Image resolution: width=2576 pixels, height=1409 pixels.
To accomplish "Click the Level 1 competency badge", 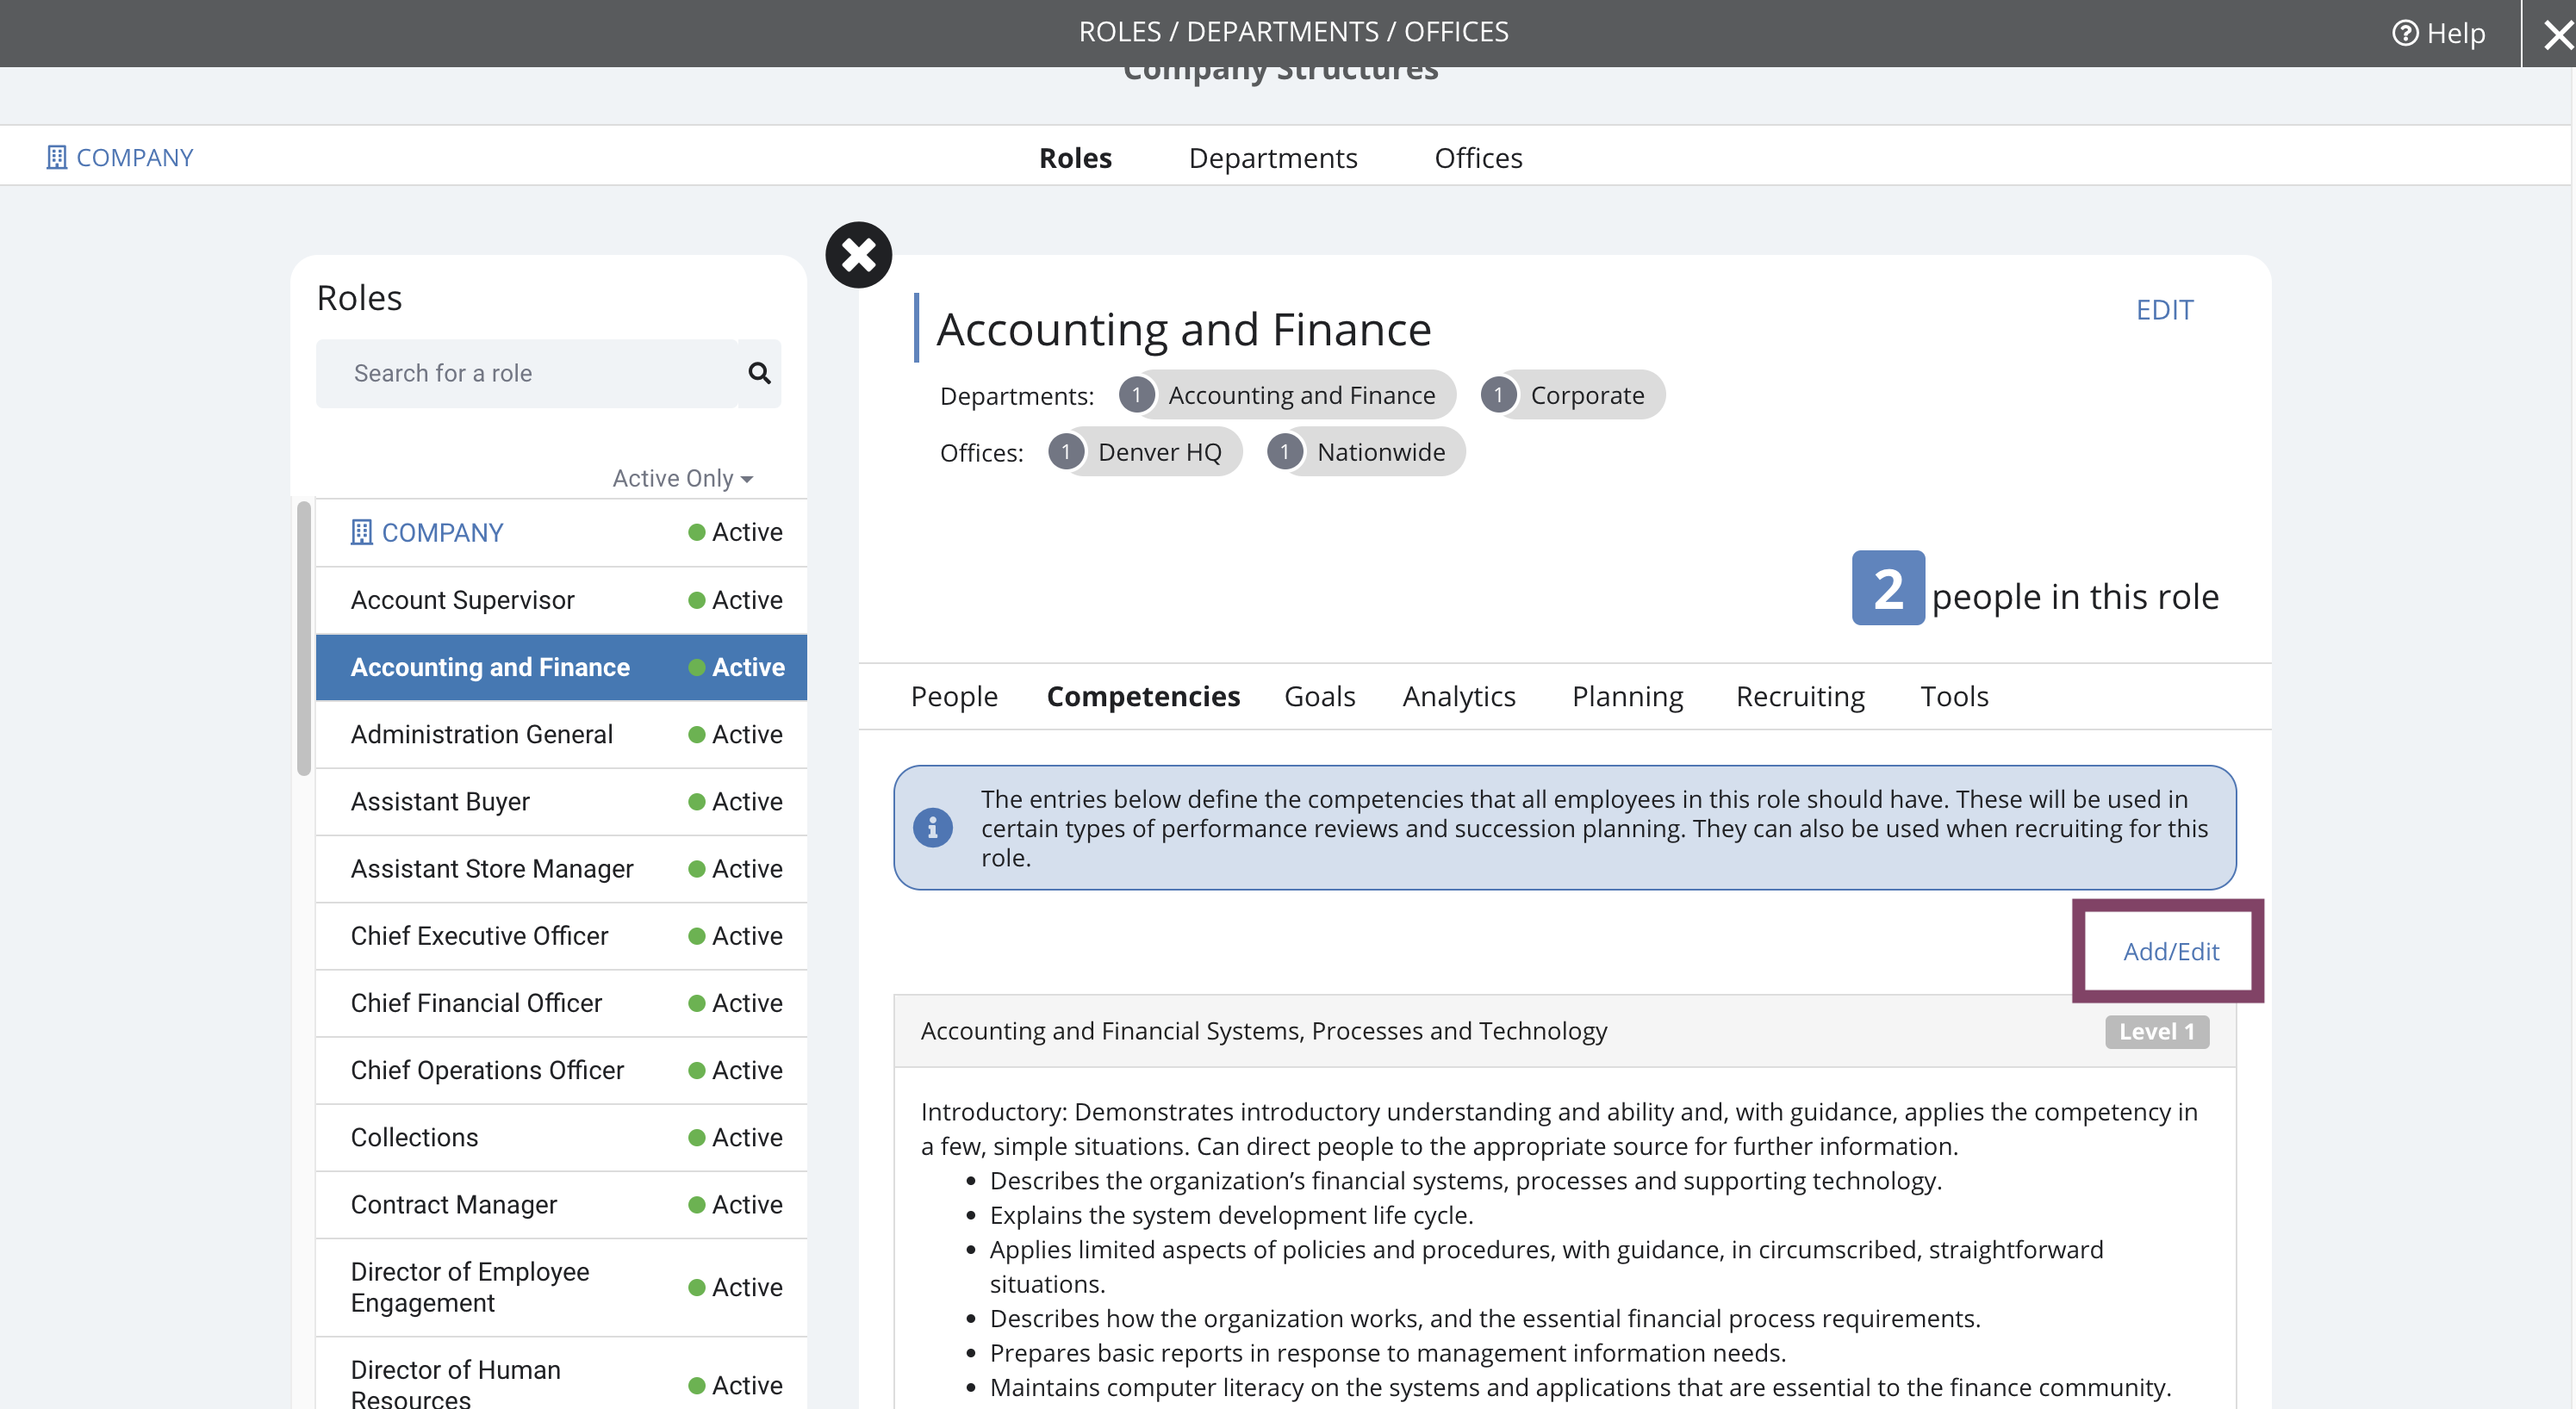I will point(2157,1031).
